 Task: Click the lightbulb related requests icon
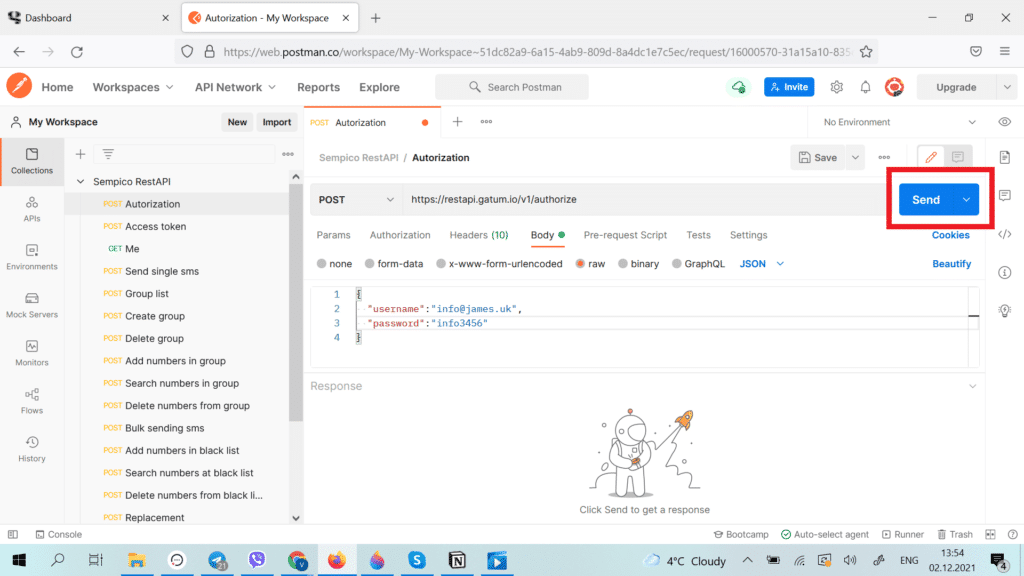[1004, 310]
